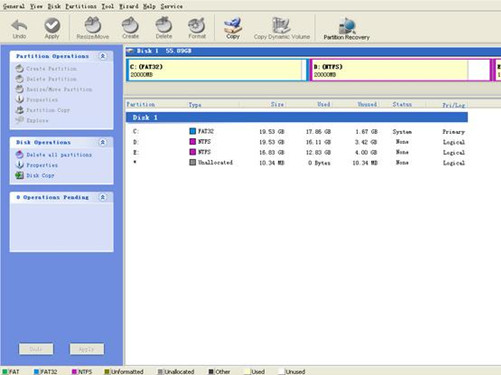Click the Unformatted legend color swatch
Screen dimensions: 501x375
(x=107, y=371)
